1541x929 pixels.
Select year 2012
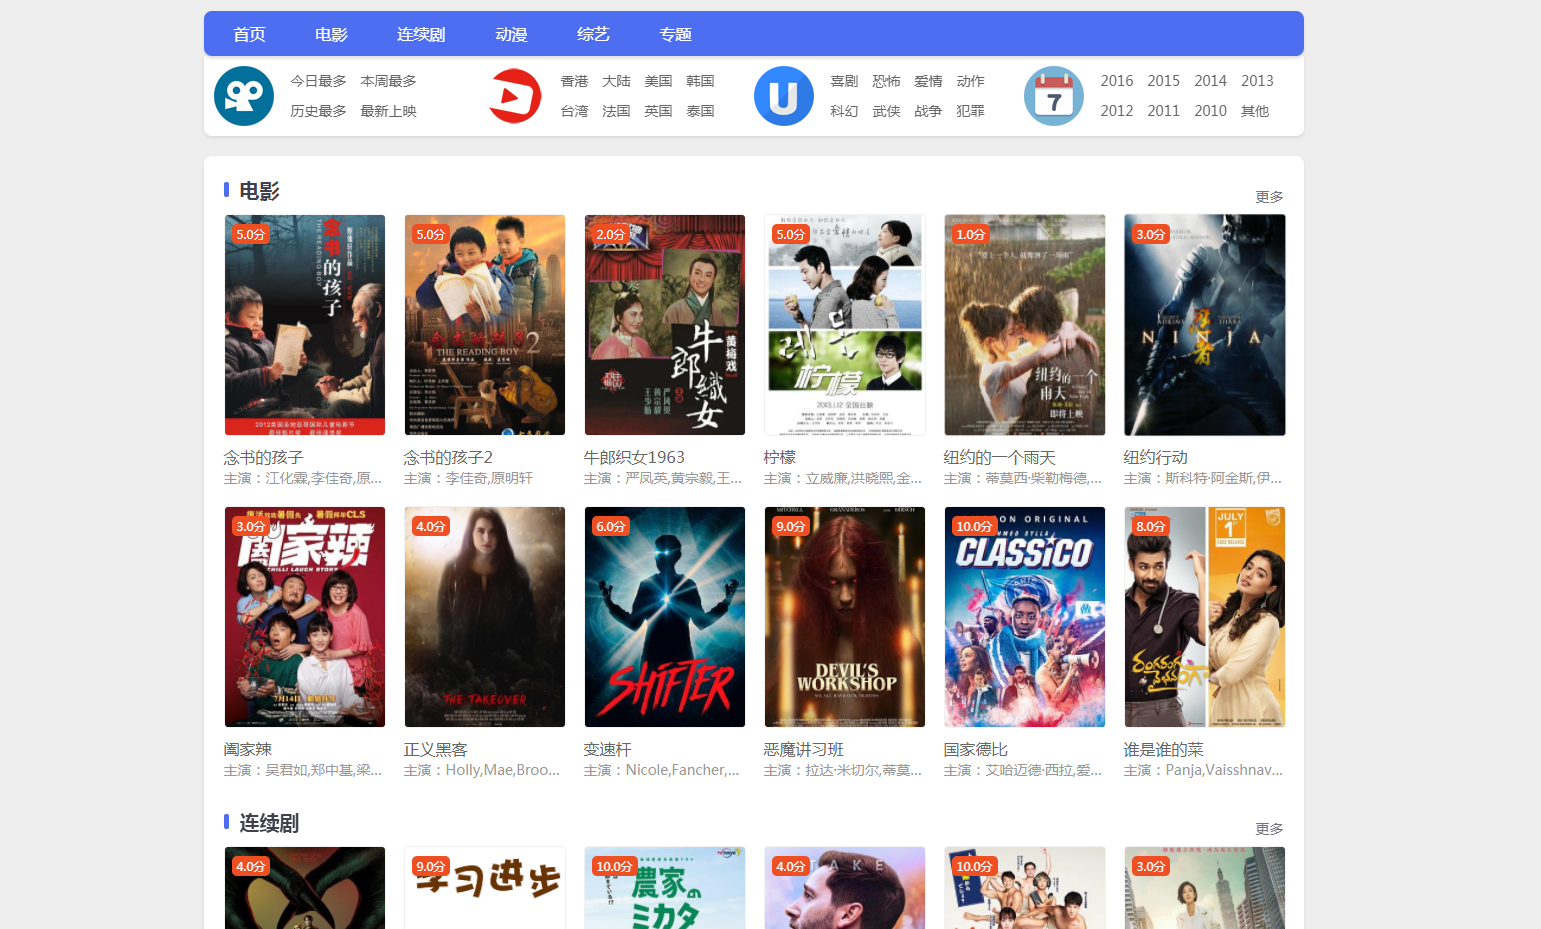coord(1117,111)
